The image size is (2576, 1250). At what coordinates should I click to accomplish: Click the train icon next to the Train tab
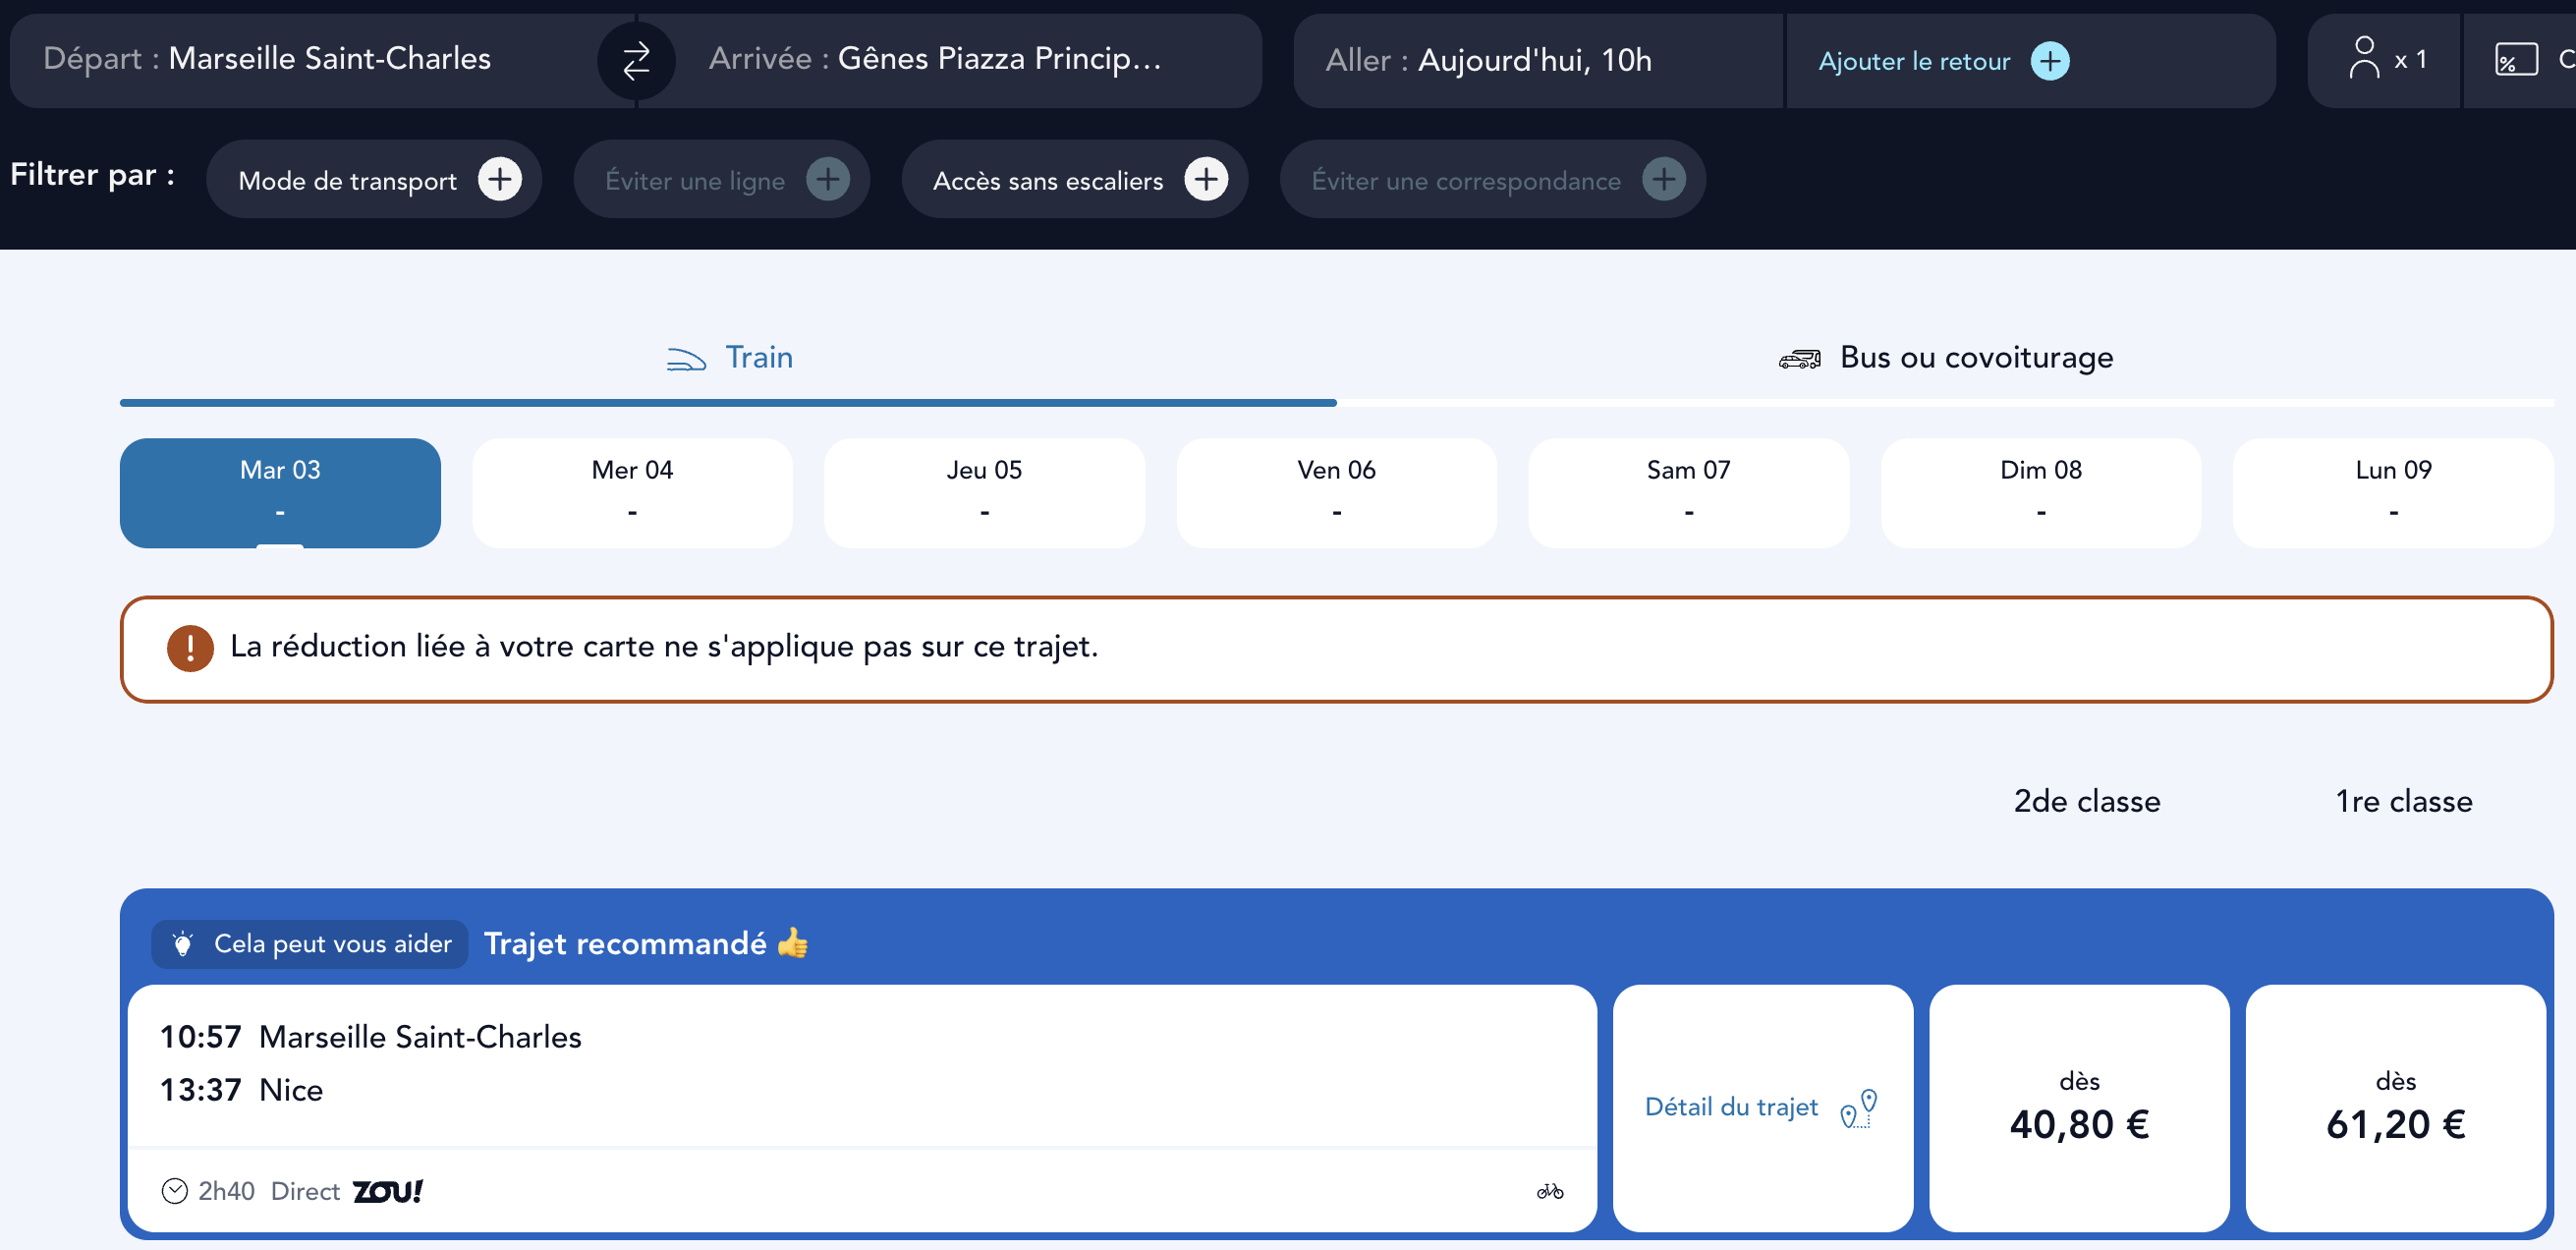[684, 358]
